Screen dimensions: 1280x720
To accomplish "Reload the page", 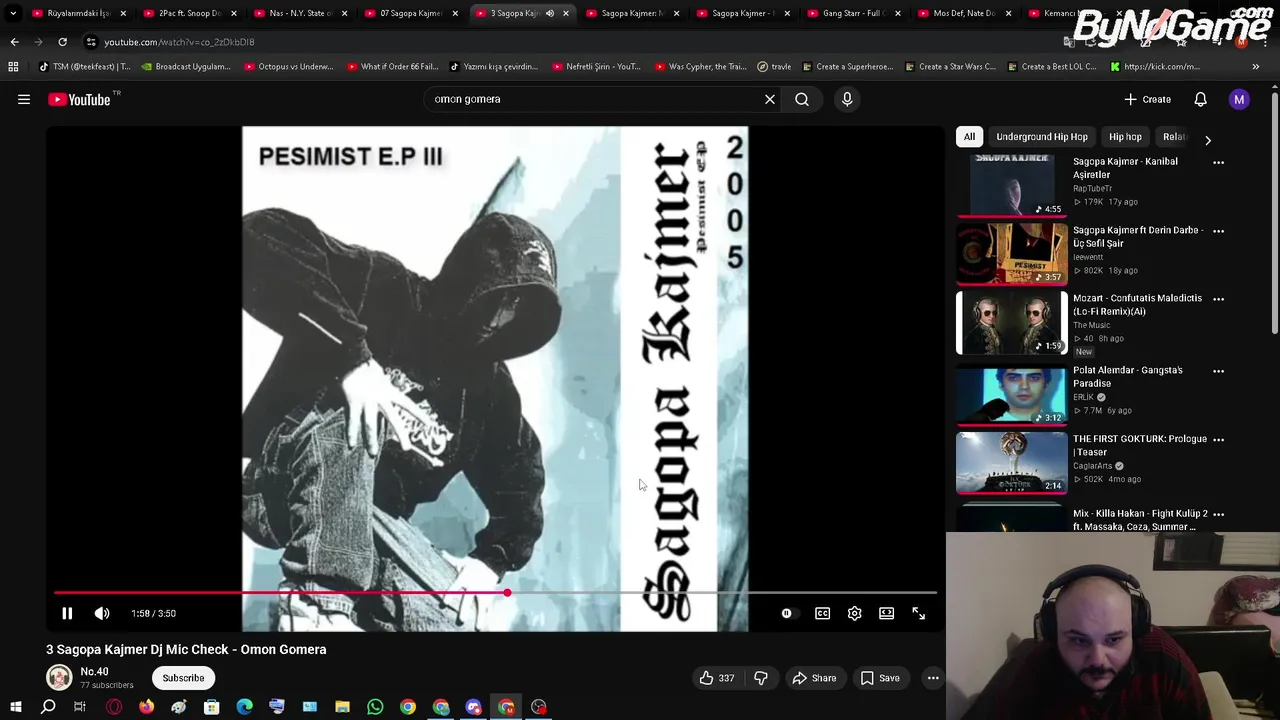I will click(x=62, y=42).
